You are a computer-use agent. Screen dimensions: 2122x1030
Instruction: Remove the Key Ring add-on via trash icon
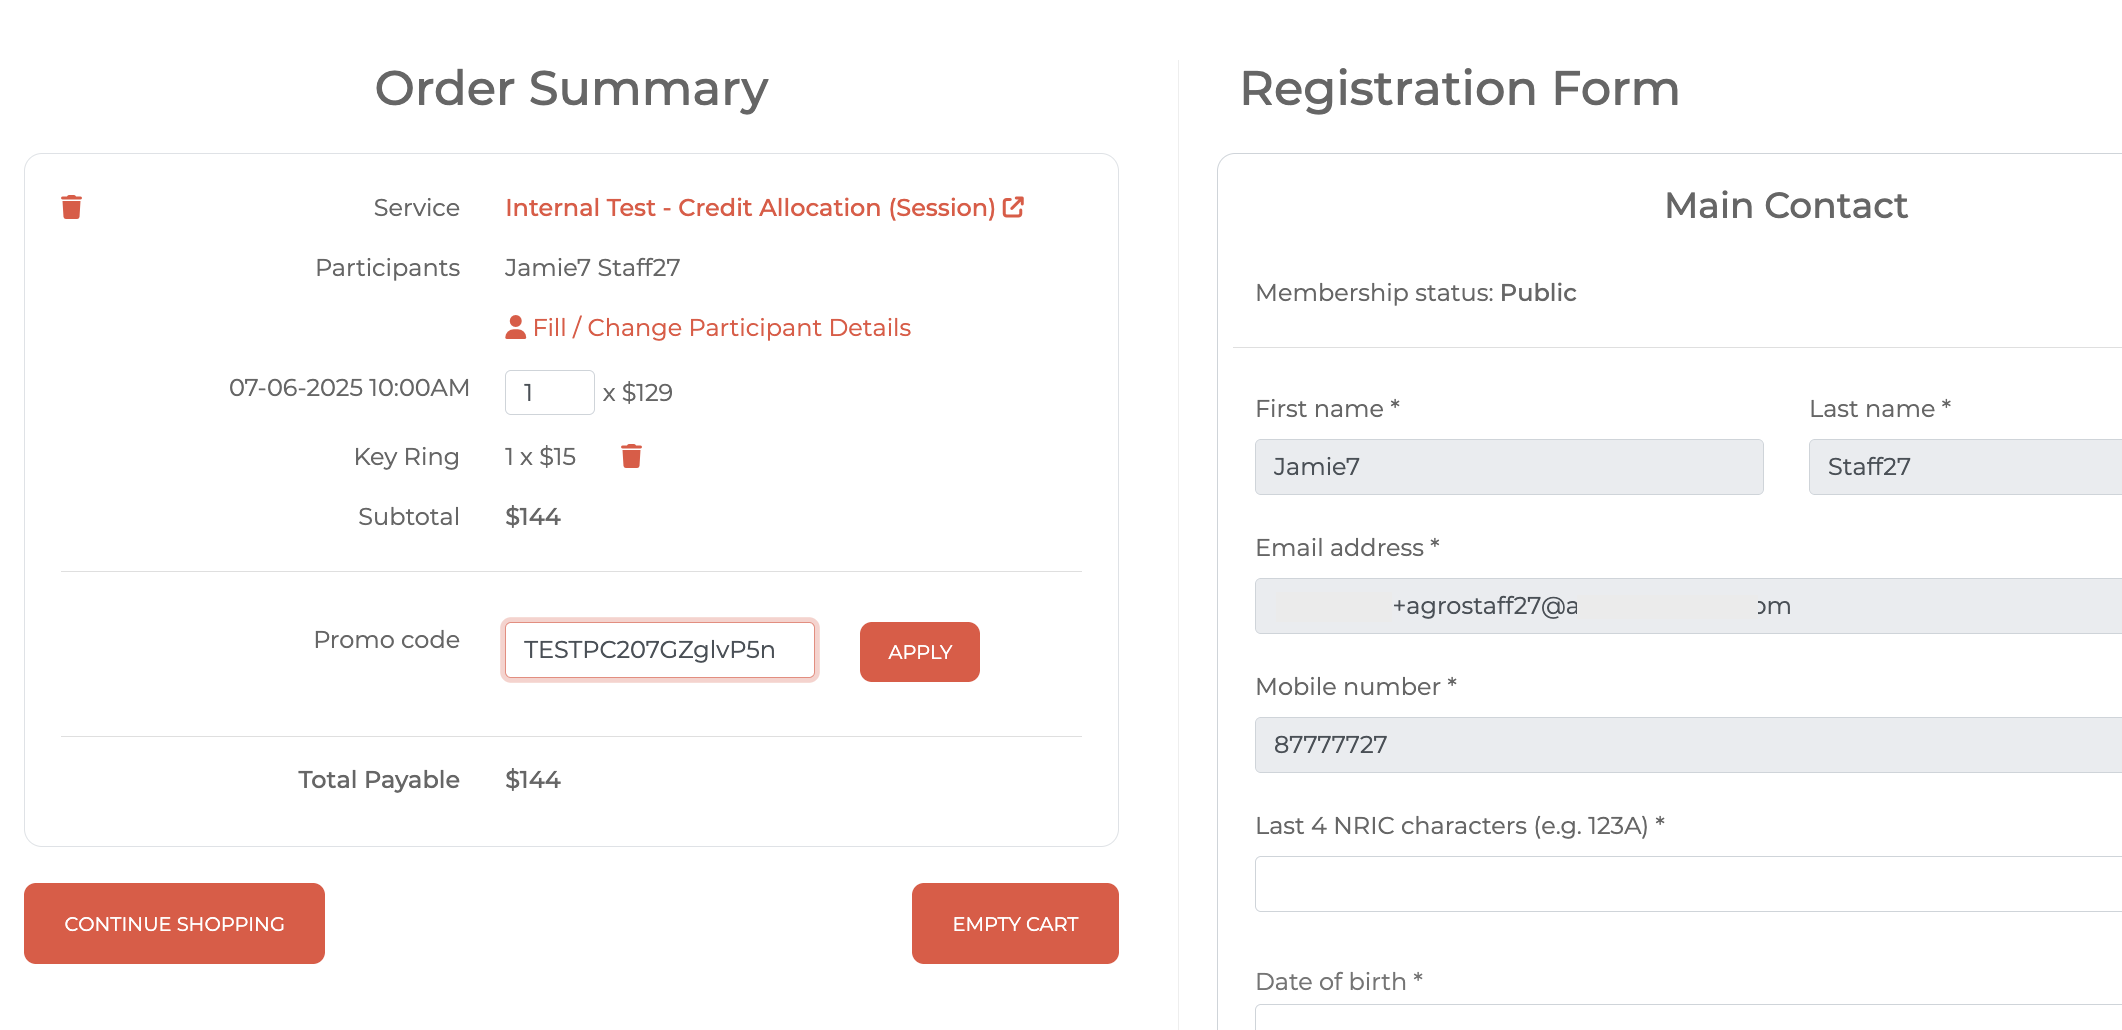point(631,456)
